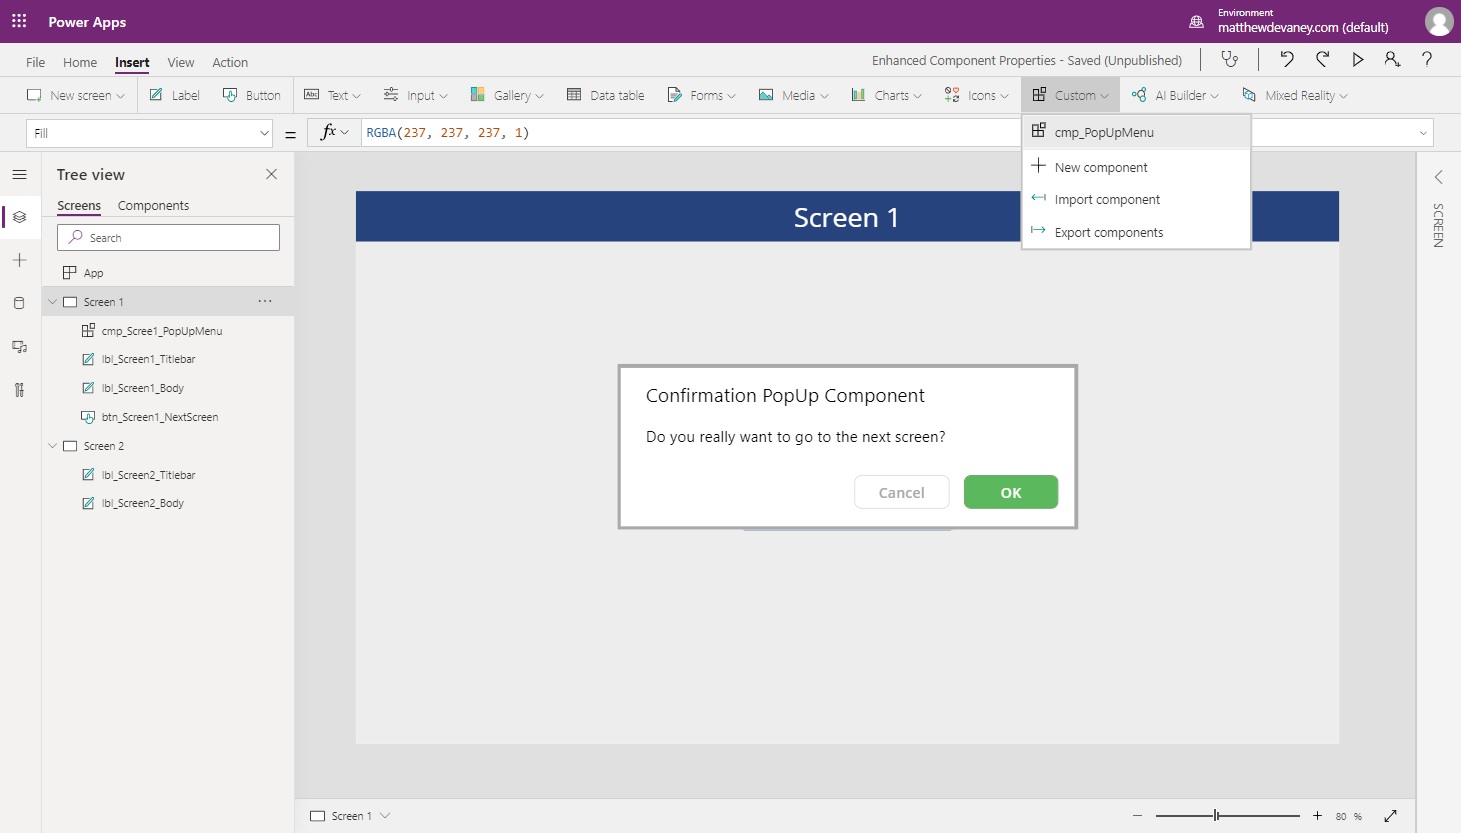Select the Insert plus icon in left rail
The height and width of the screenshot is (833, 1461).
19,260
